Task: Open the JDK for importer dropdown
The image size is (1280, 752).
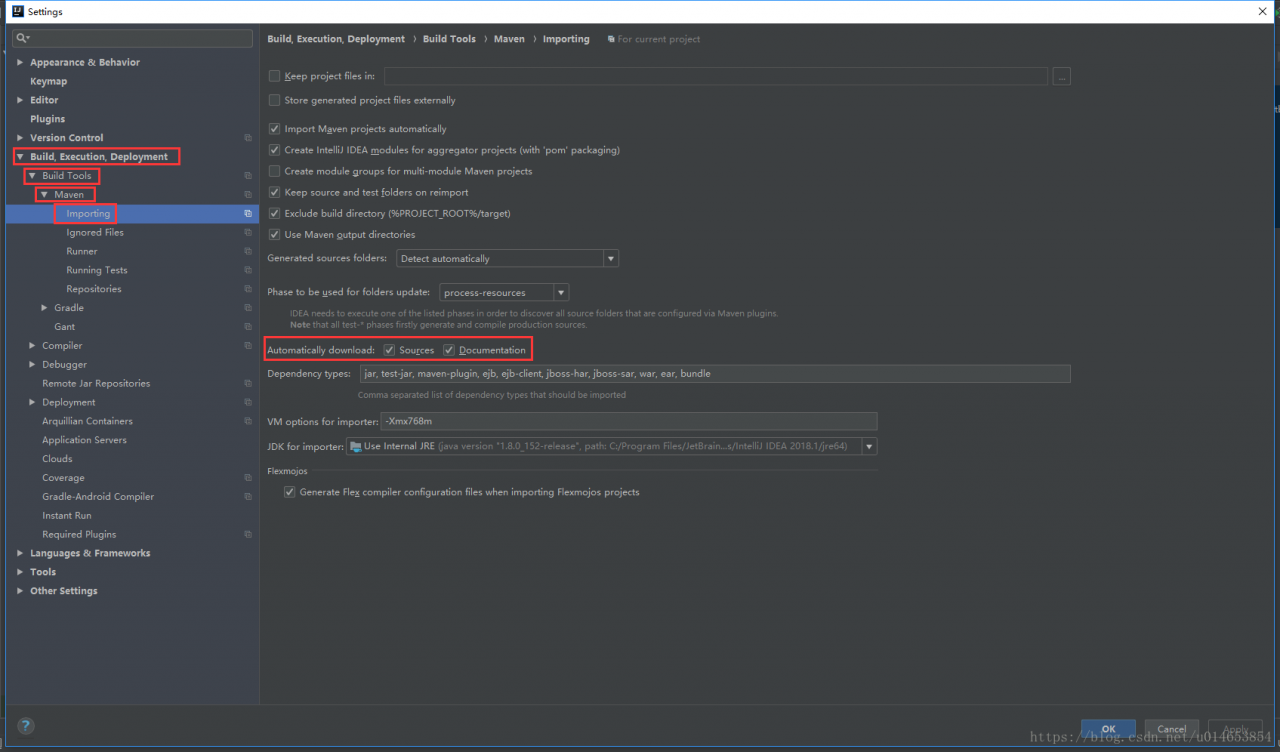Action: point(612,446)
